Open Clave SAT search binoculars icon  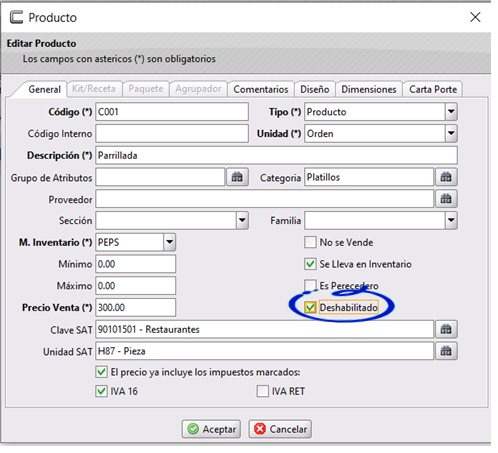(x=446, y=329)
